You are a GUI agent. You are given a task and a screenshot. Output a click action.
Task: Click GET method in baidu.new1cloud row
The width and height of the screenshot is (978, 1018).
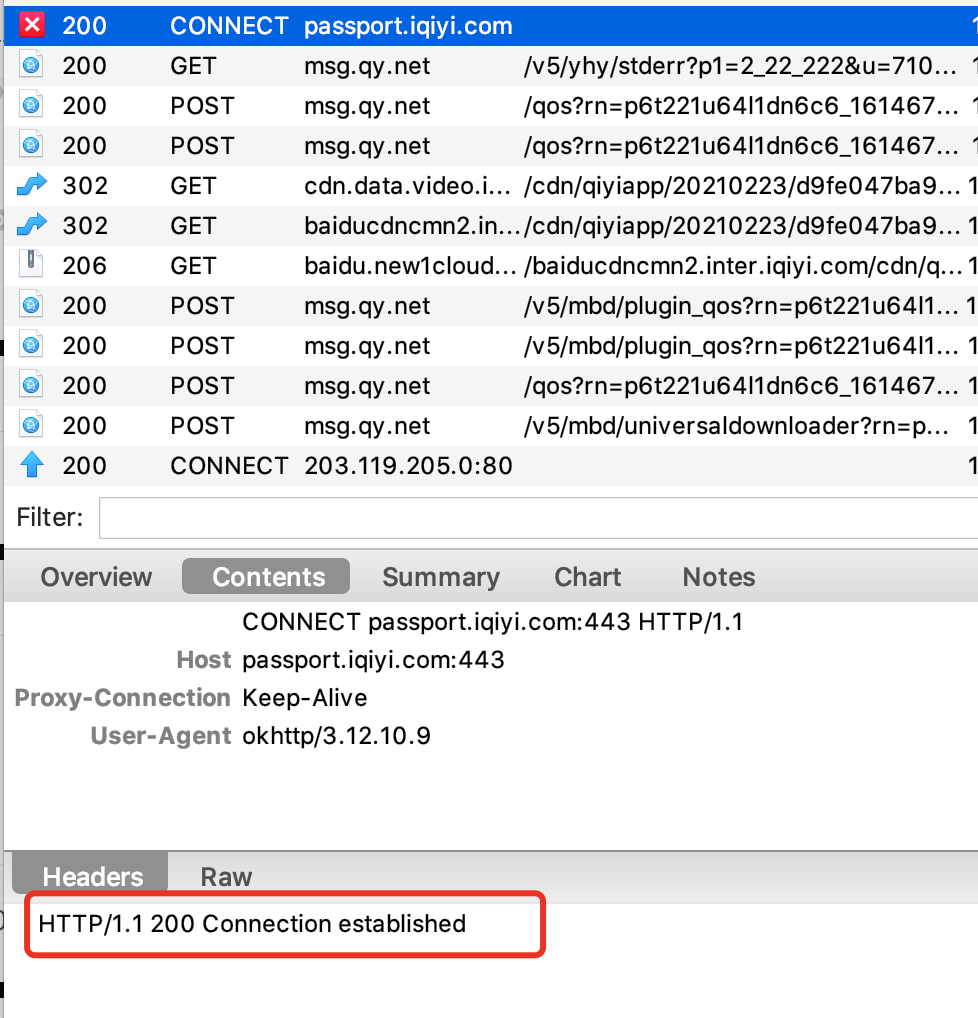tap(193, 266)
